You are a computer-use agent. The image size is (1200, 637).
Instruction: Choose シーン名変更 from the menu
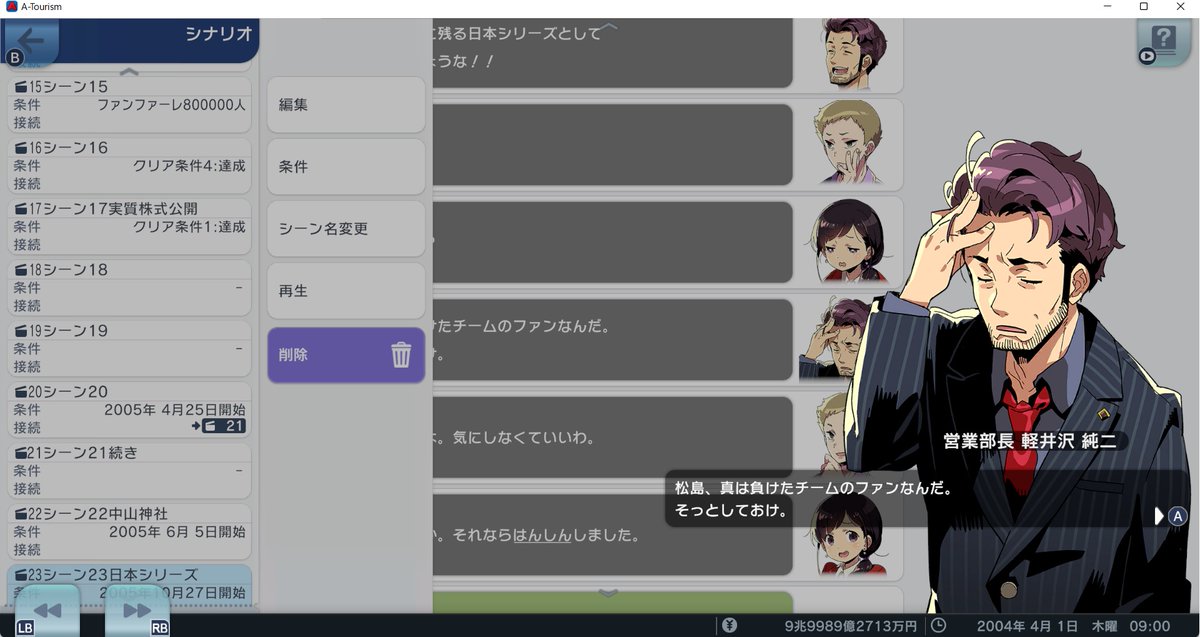pyautogui.click(x=346, y=228)
